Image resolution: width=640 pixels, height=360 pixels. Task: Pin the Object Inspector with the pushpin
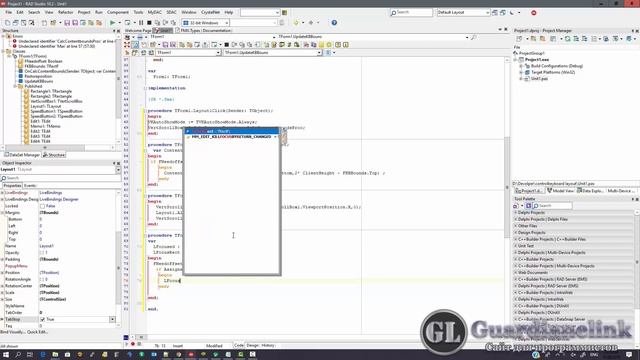click(x=114, y=163)
